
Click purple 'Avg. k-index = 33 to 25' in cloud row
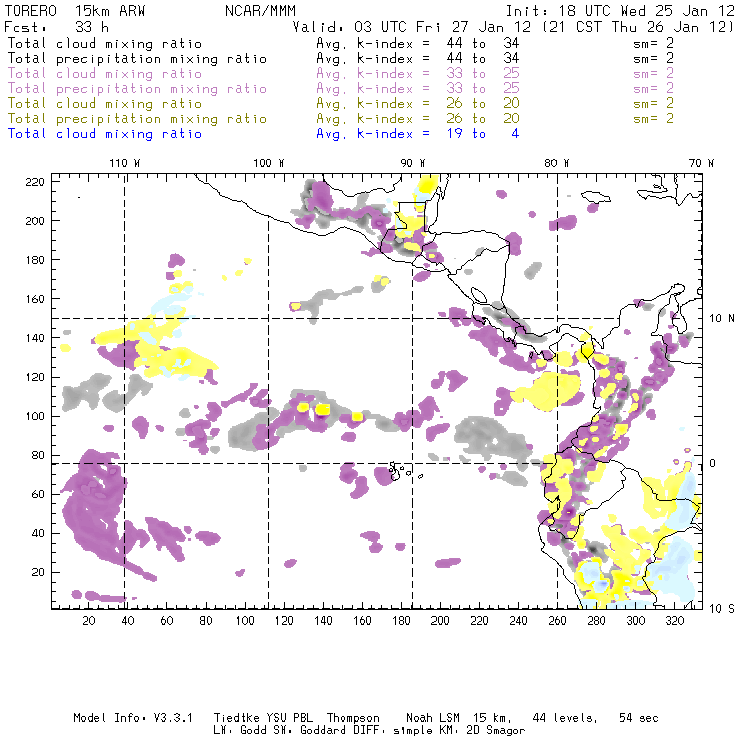click(x=418, y=74)
